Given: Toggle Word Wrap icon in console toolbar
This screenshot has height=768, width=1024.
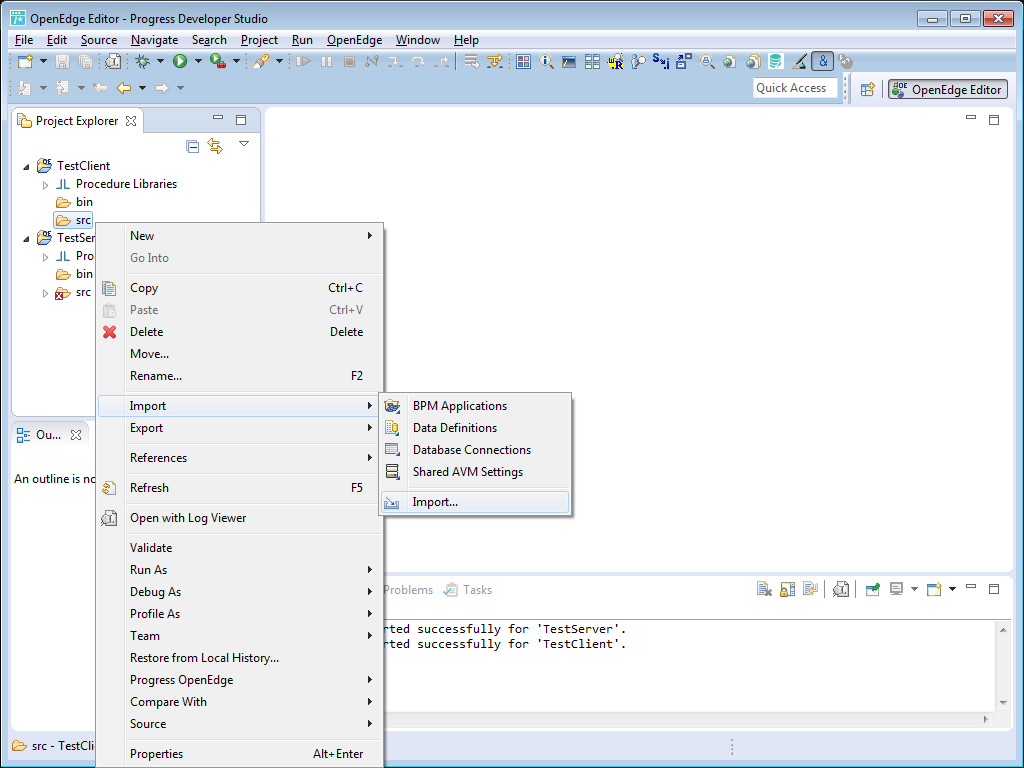Looking at the screenshot, I should (810, 590).
